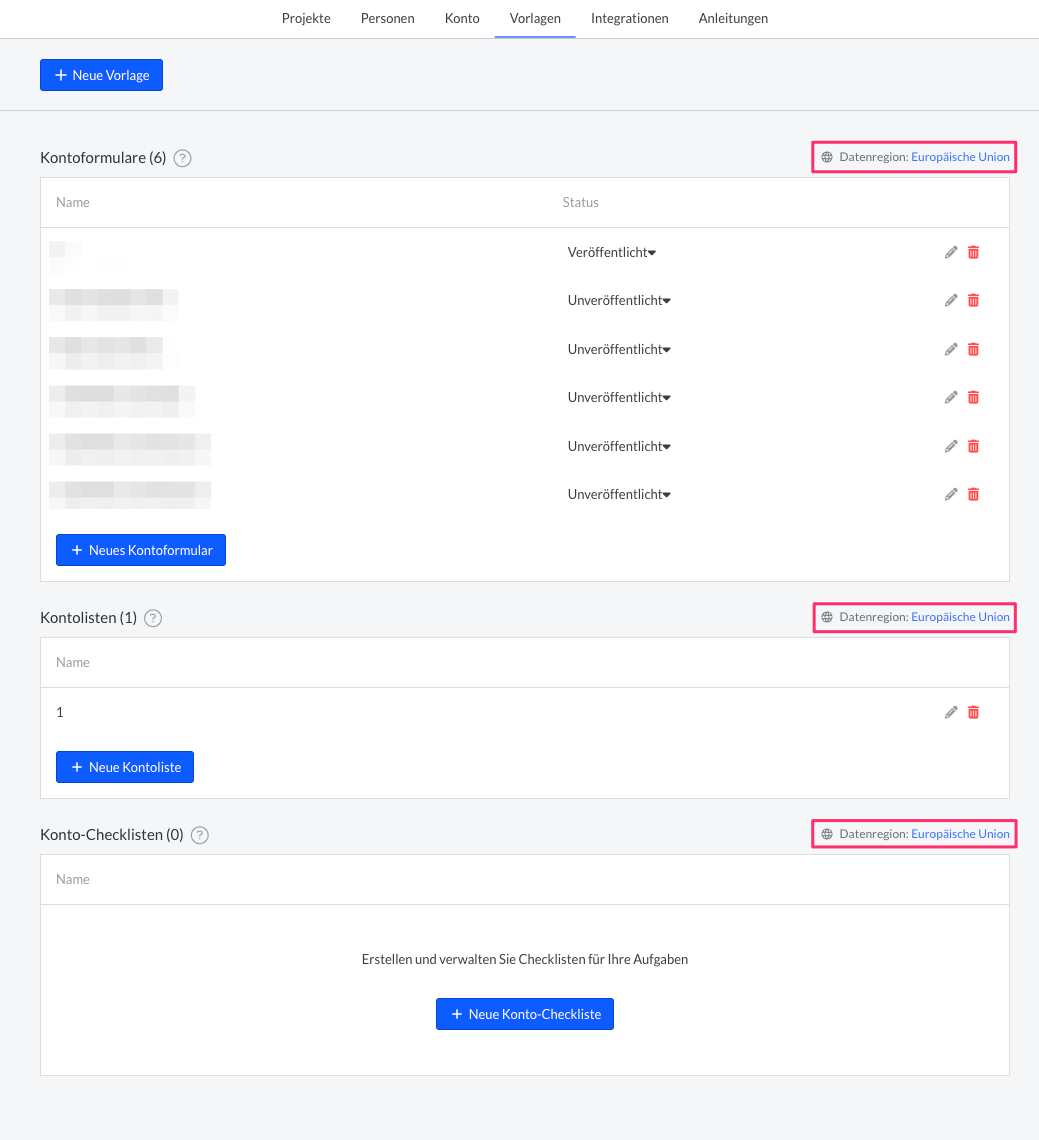The width and height of the screenshot is (1039, 1140).
Task: Click the help icon beside Kontoformulare
Action: coord(182,158)
